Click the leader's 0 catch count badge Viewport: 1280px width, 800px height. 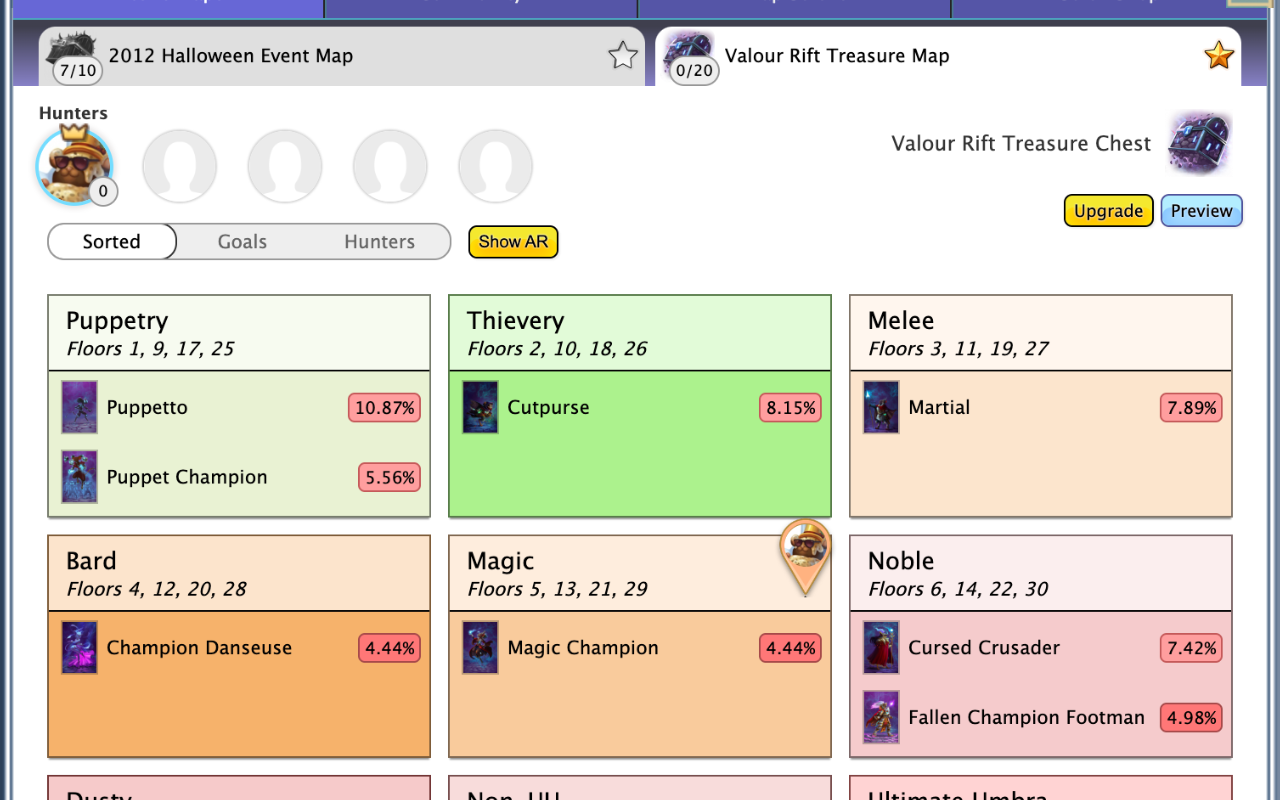coord(102,191)
